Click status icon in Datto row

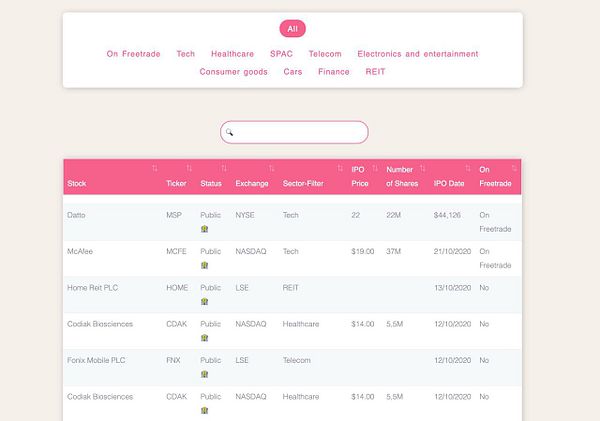click(204, 229)
